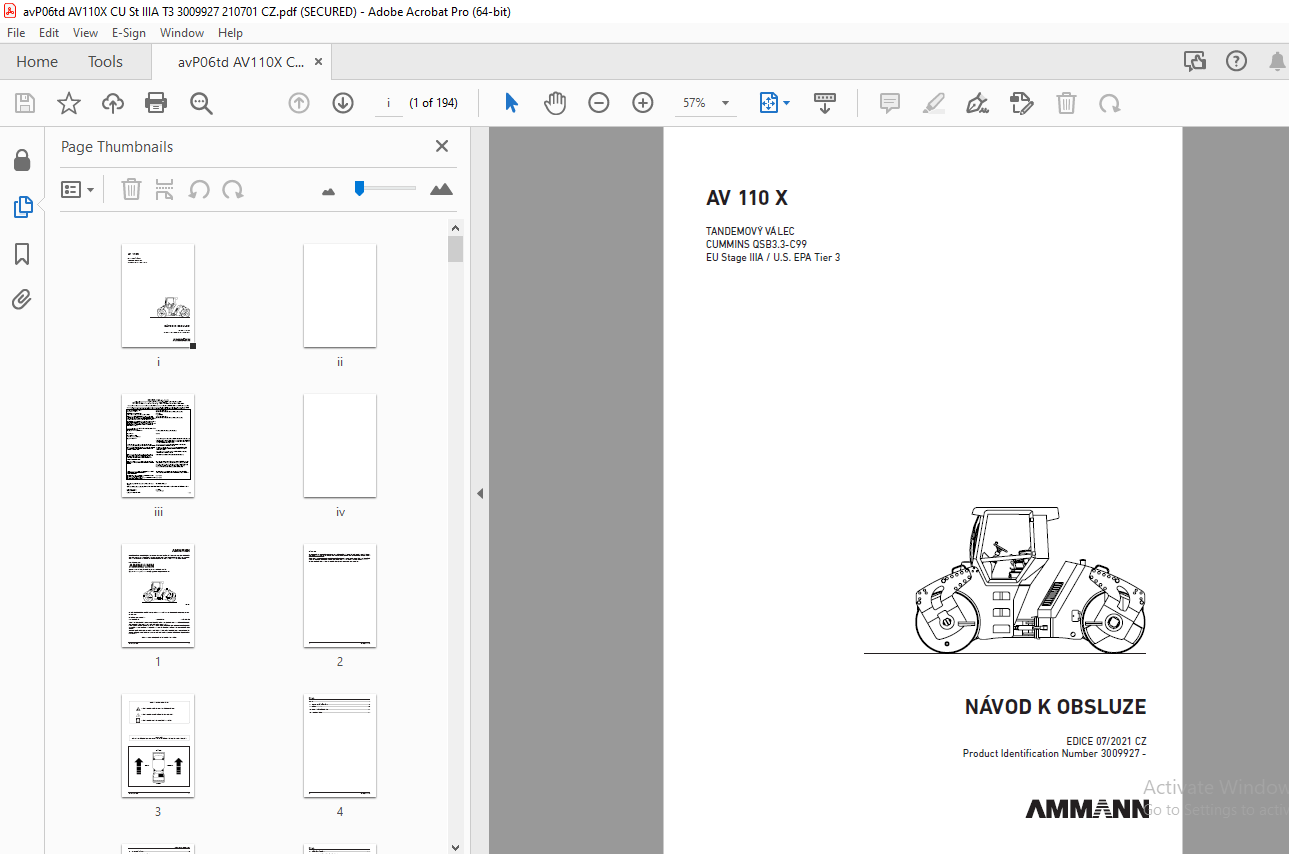Viewport: 1289px width, 854px height.
Task: Click the thumbnails panel scrollbar up arrow
Action: pyautogui.click(x=456, y=227)
